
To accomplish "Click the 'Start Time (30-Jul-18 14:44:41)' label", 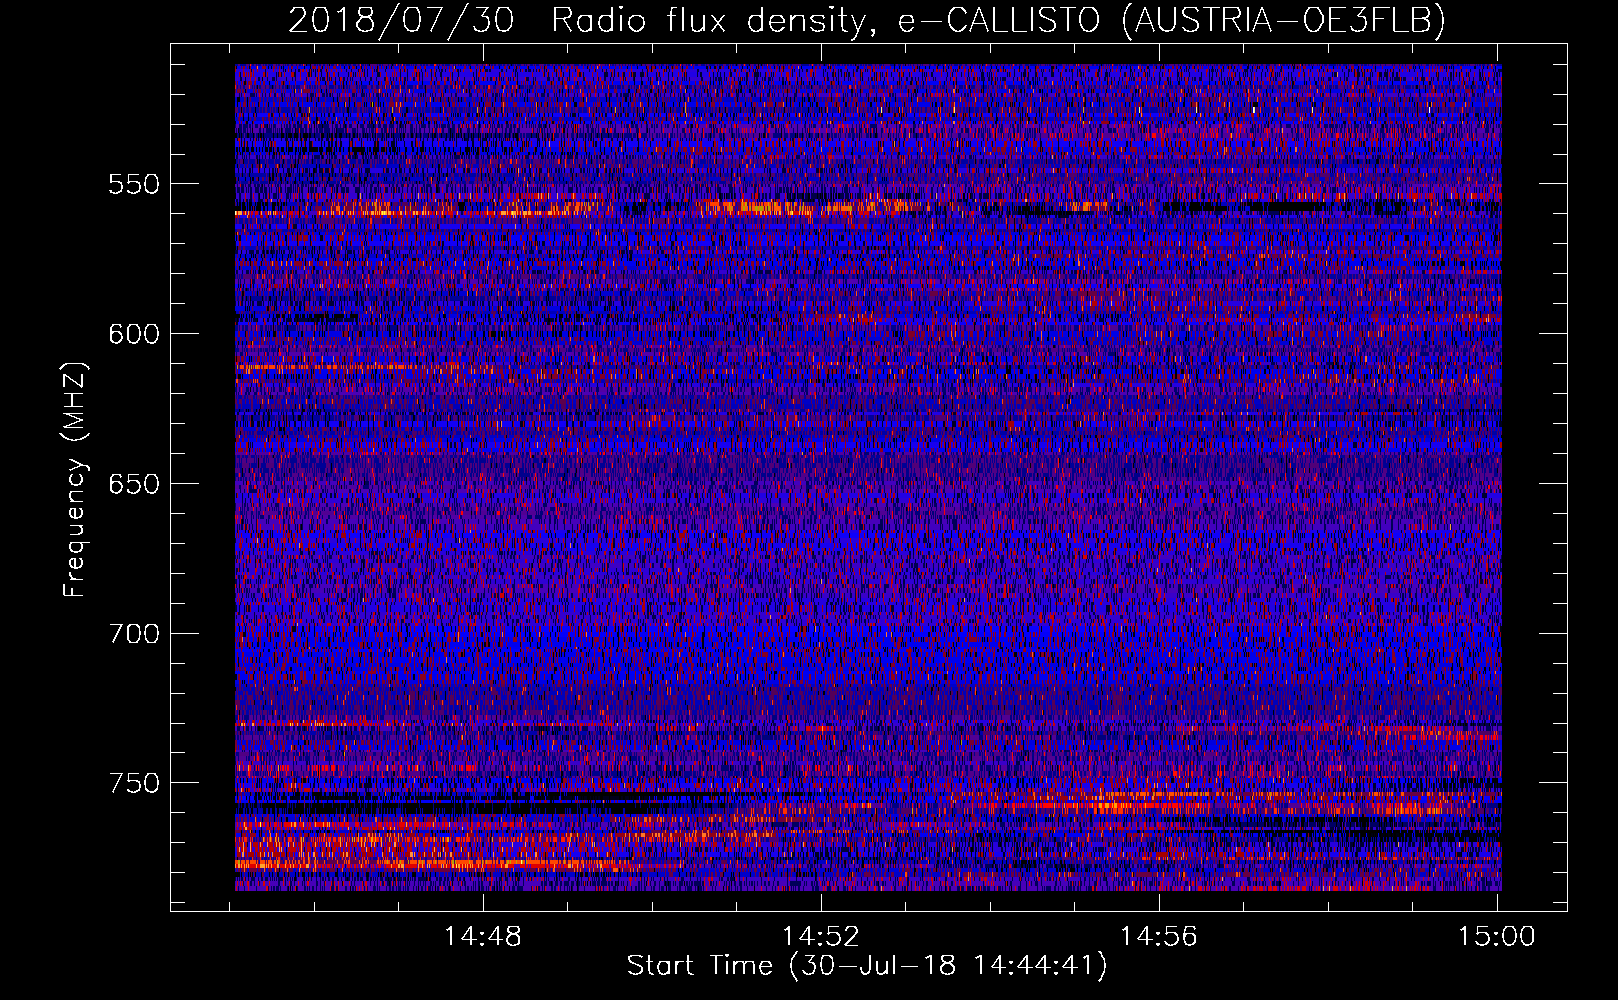I will (867, 966).
